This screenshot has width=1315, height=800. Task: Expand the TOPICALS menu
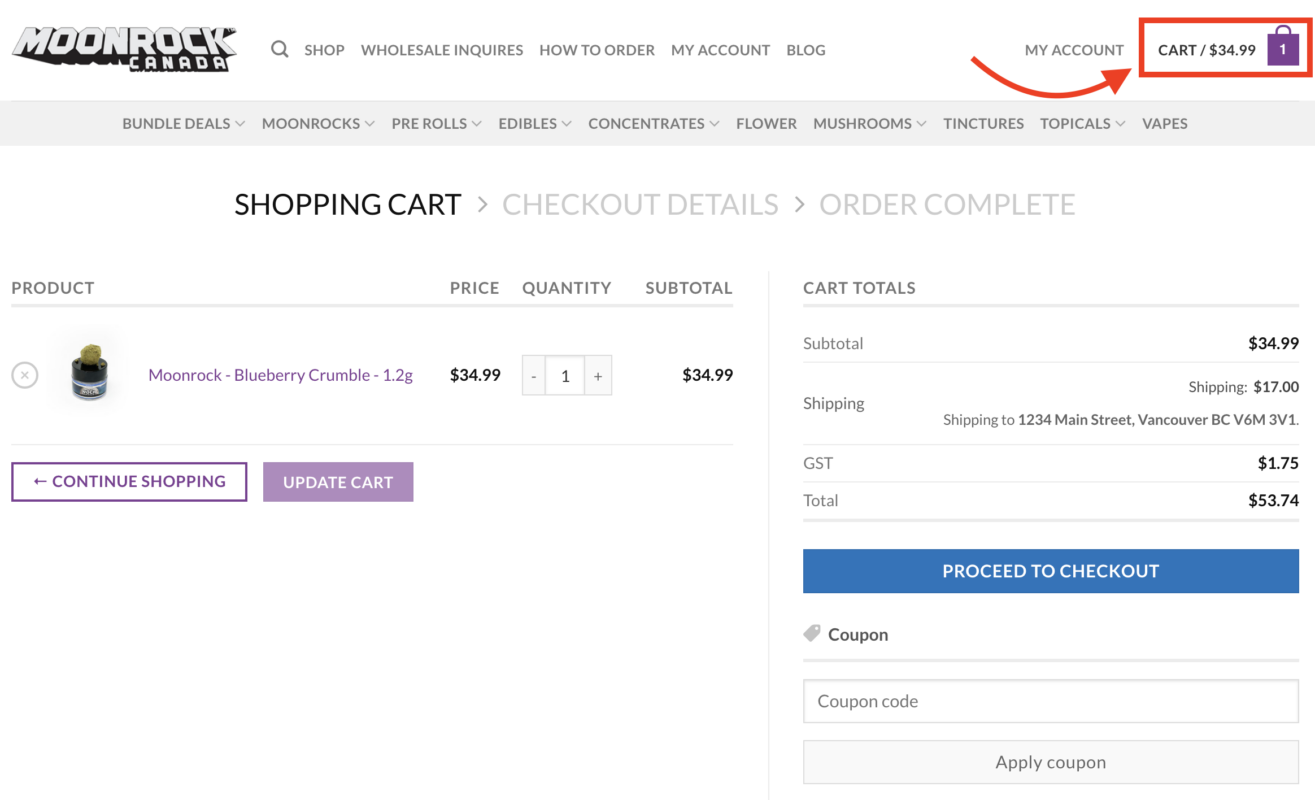(x=1075, y=123)
